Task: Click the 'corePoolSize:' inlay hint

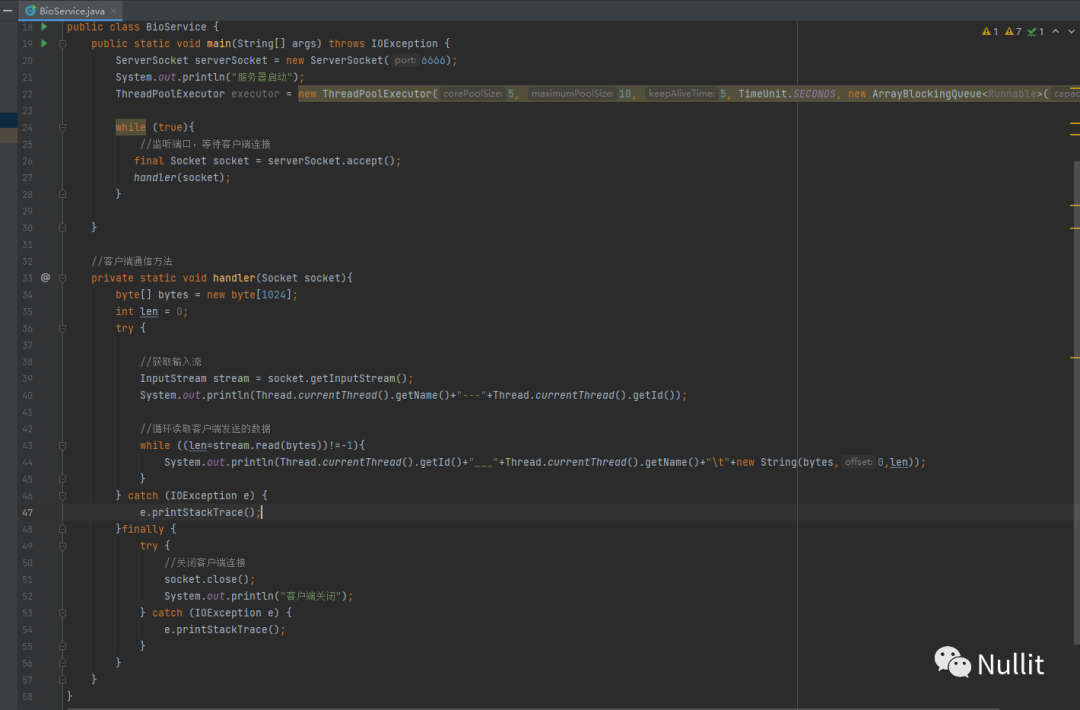Action: tap(472, 94)
